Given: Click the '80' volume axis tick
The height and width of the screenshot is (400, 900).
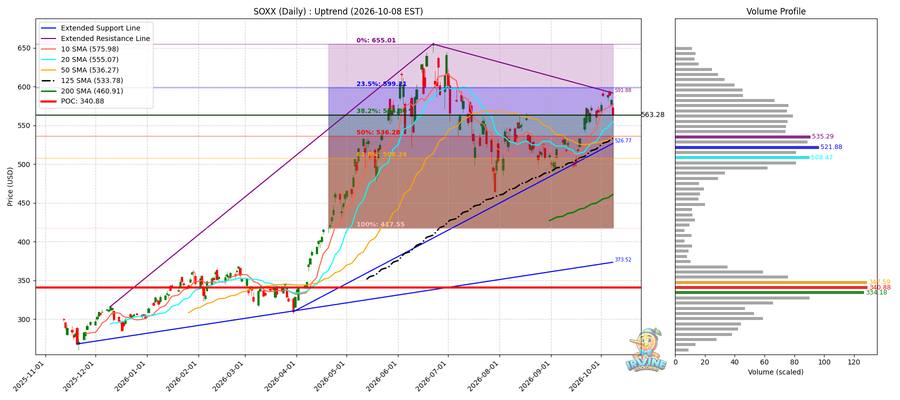Looking at the screenshot, I should [x=795, y=362].
